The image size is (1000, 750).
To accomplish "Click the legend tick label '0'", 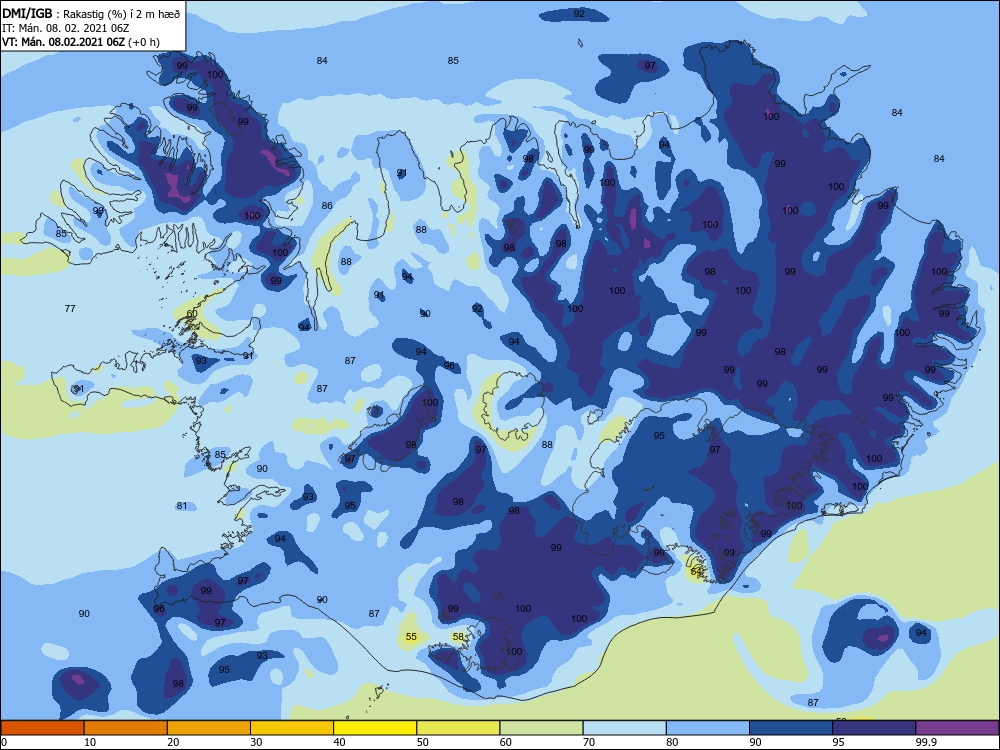I will click(3, 742).
